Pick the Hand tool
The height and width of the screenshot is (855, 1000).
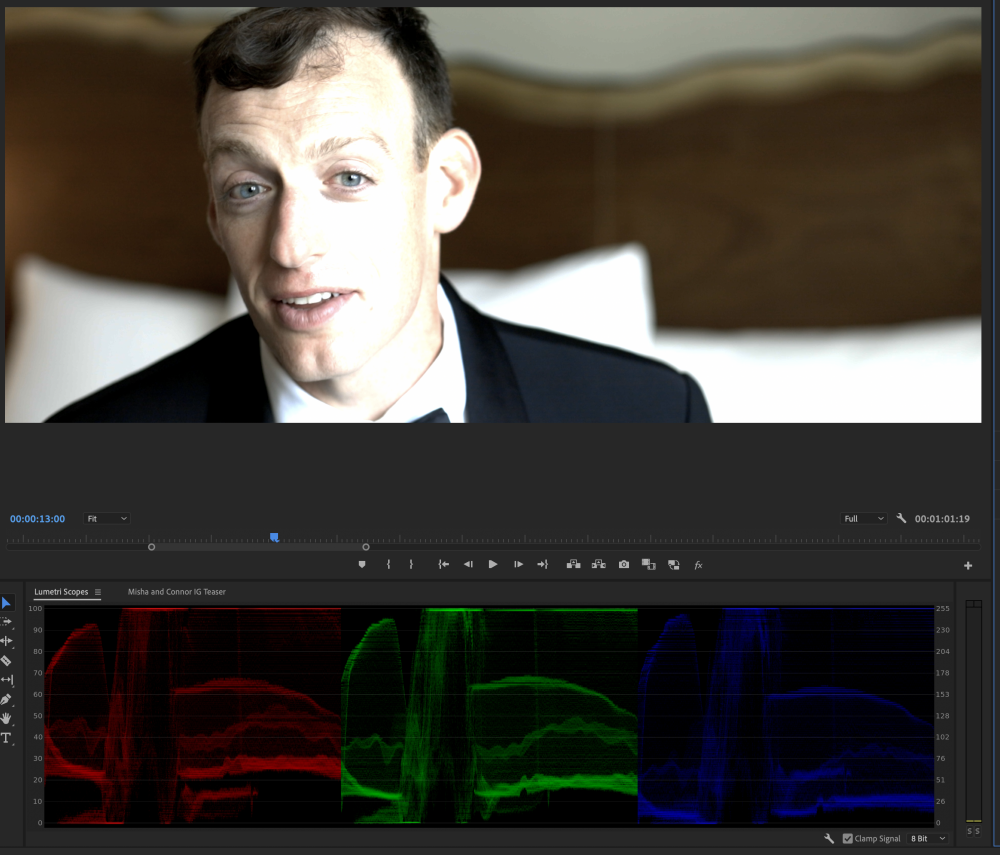click(6, 718)
